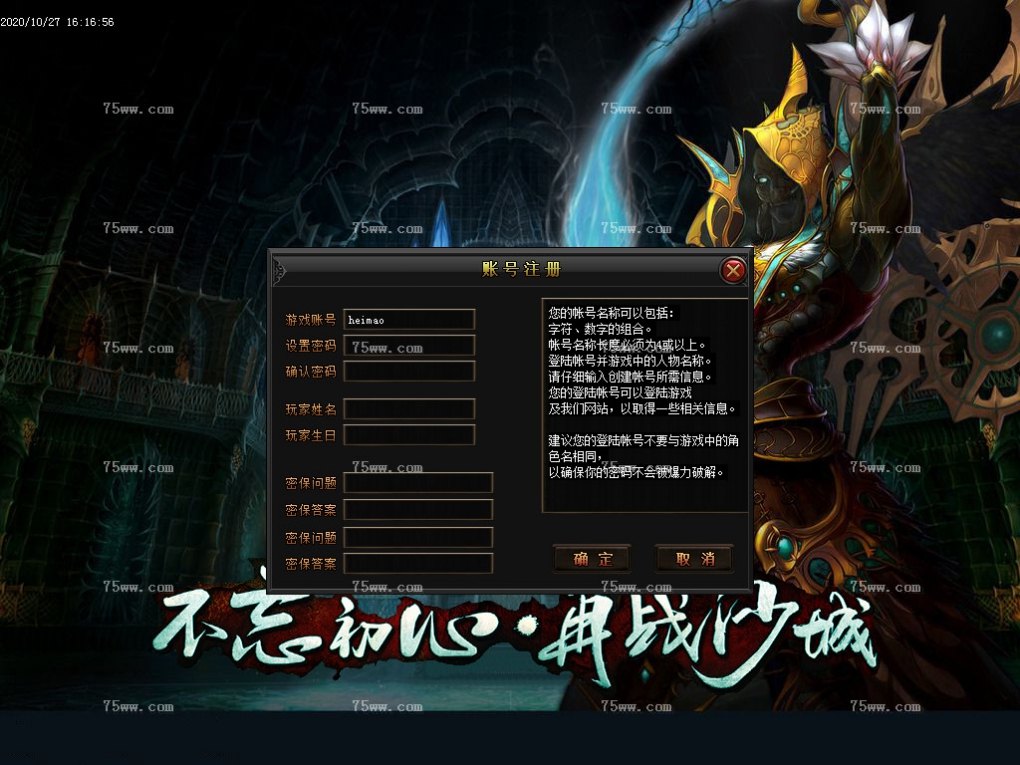Click the 游戏账号 label
Screen dimensions: 1020x765
311,319
